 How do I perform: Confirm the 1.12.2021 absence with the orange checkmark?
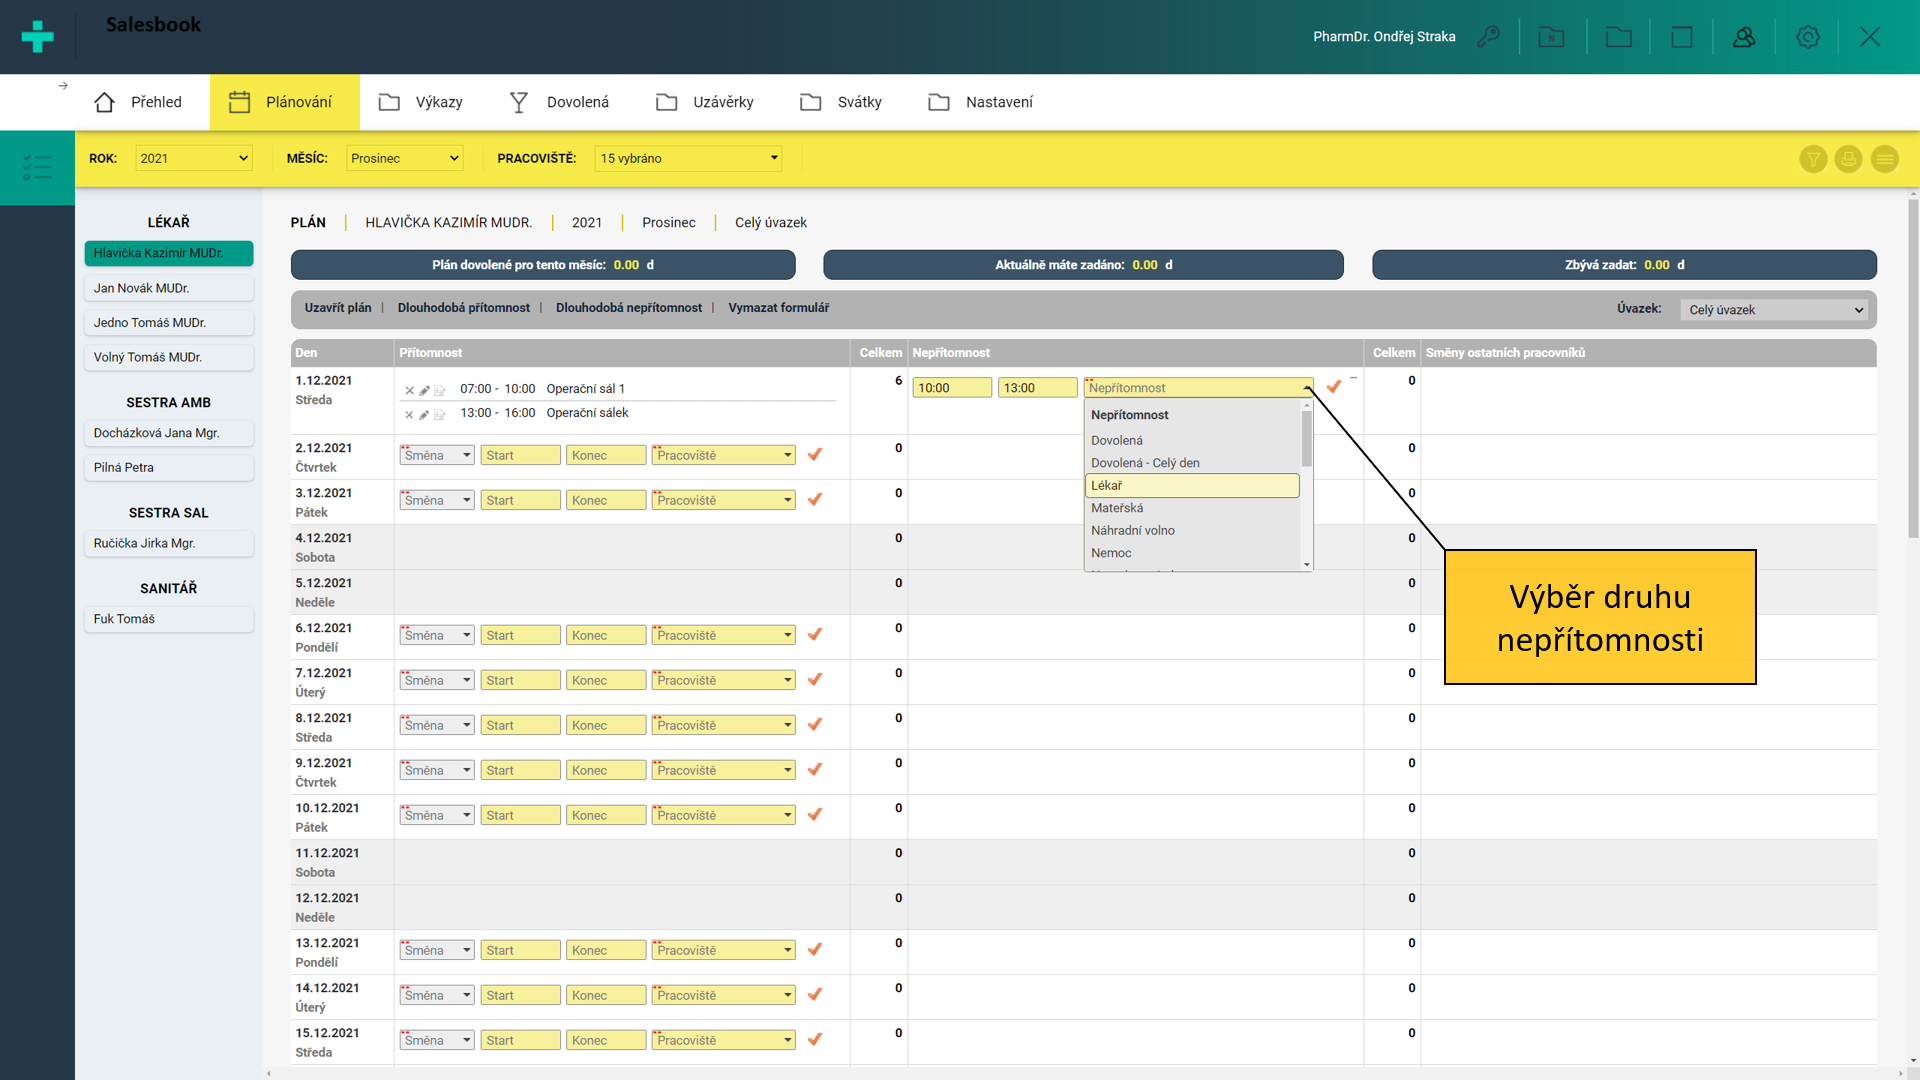[1333, 387]
